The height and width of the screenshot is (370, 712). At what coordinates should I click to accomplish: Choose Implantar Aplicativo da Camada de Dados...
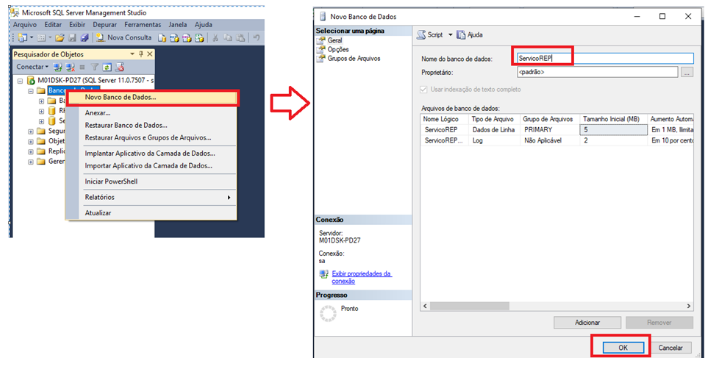pos(151,153)
